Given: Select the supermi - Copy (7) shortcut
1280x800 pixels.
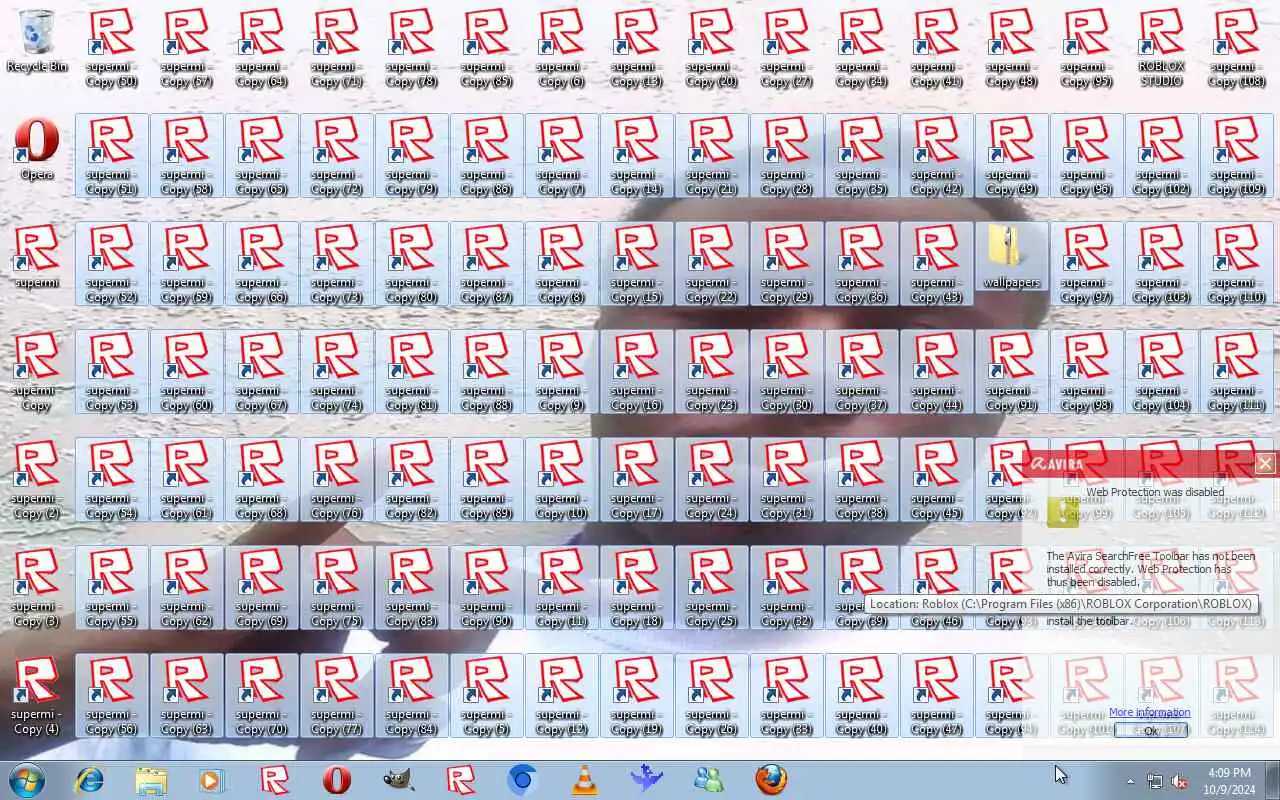Looking at the screenshot, I should [x=561, y=155].
